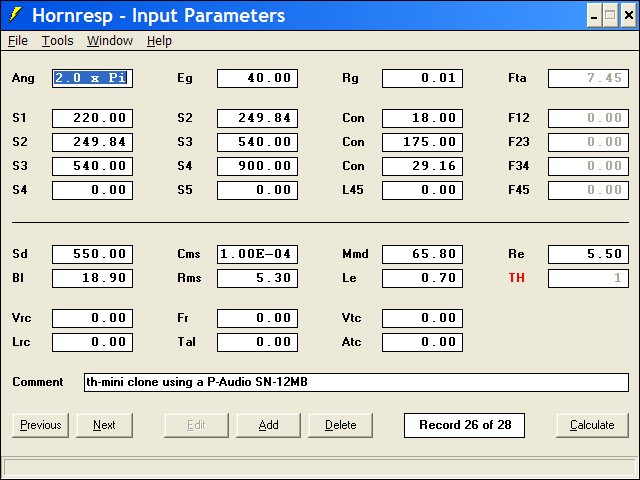Click the F34 field
The width and height of the screenshot is (640, 480).
click(x=588, y=166)
